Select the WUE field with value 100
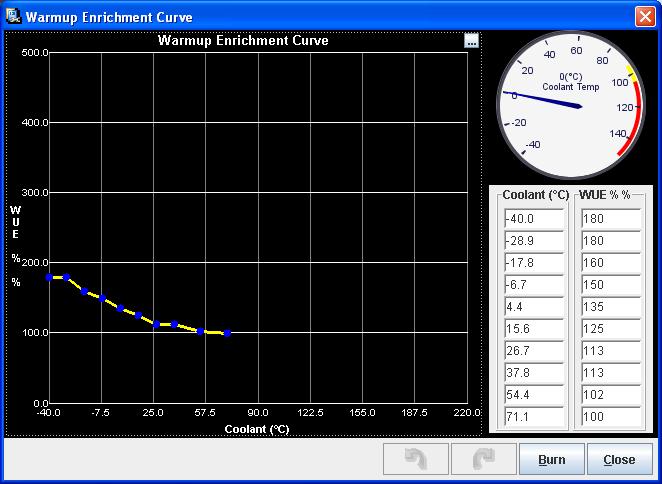The image size is (662, 484). tap(611, 417)
